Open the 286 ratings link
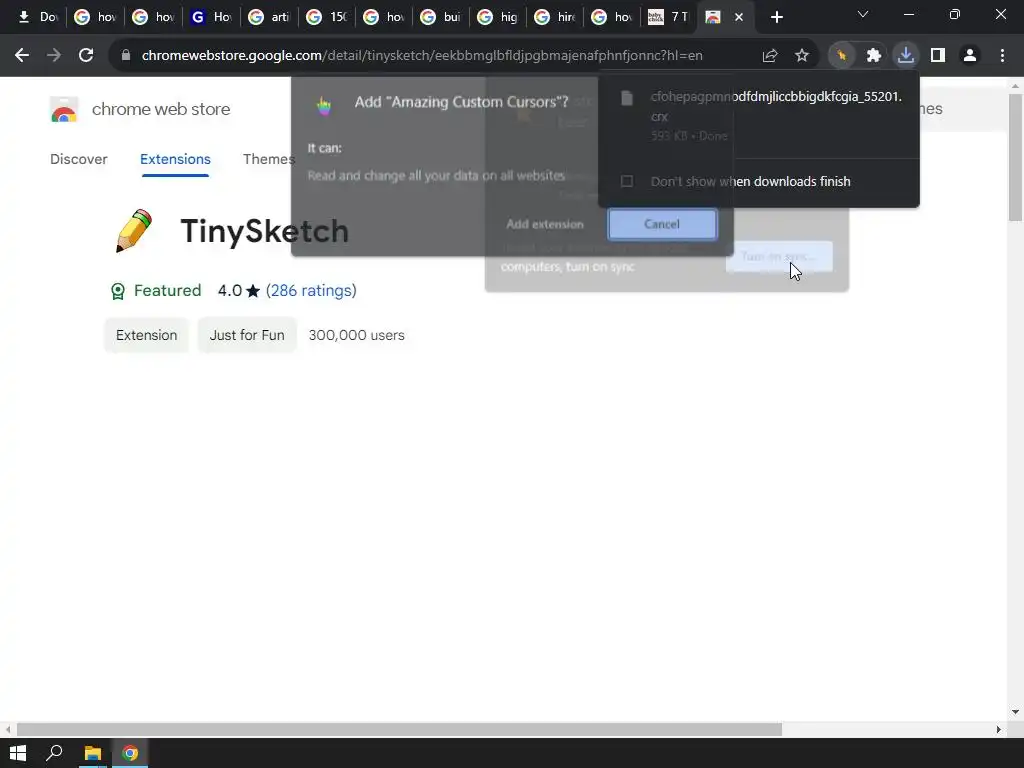1024x768 pixels. [x=311, y=291]
